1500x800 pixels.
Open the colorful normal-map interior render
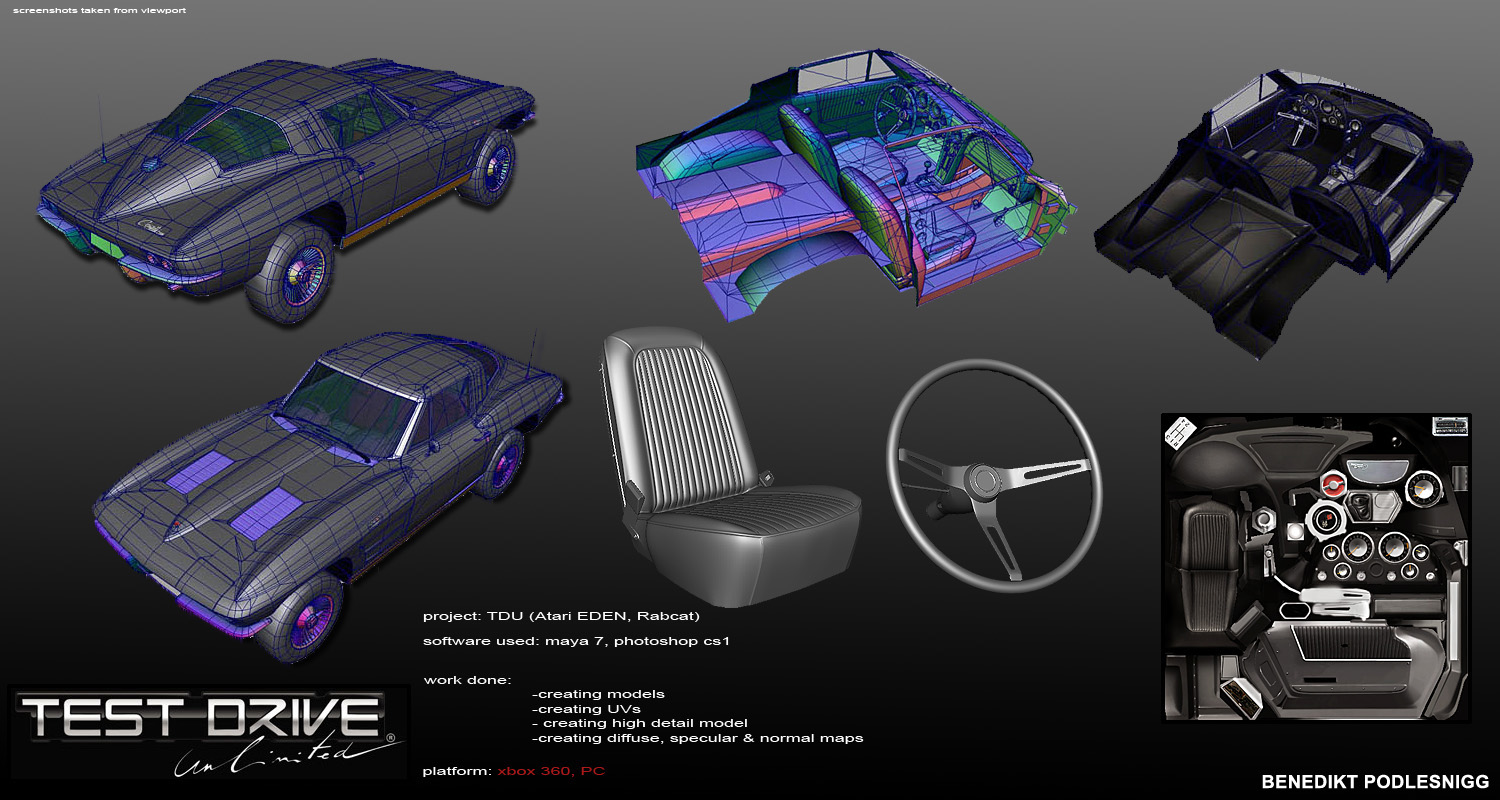860,180
